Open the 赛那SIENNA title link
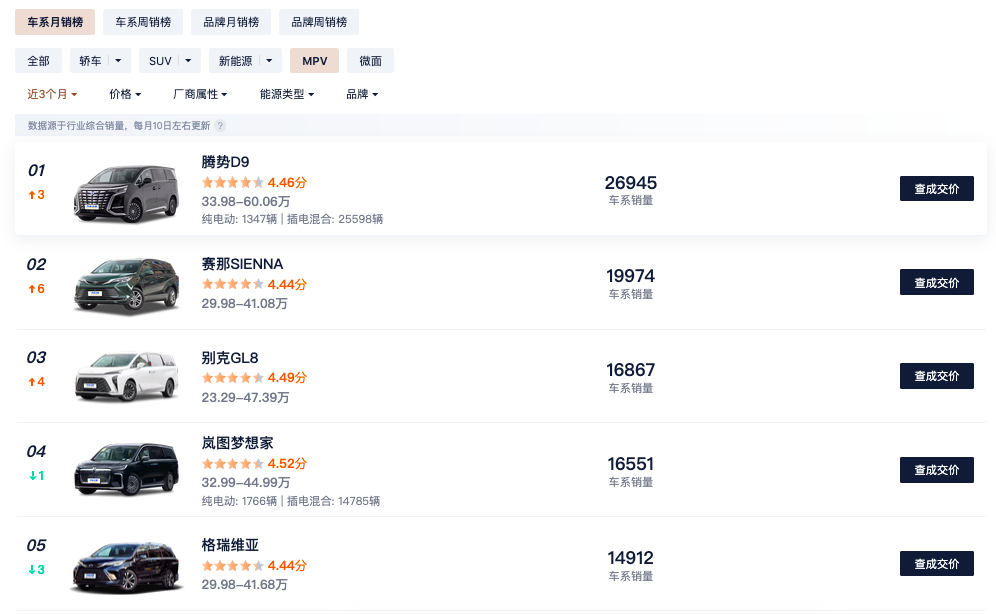 point(242,264)
